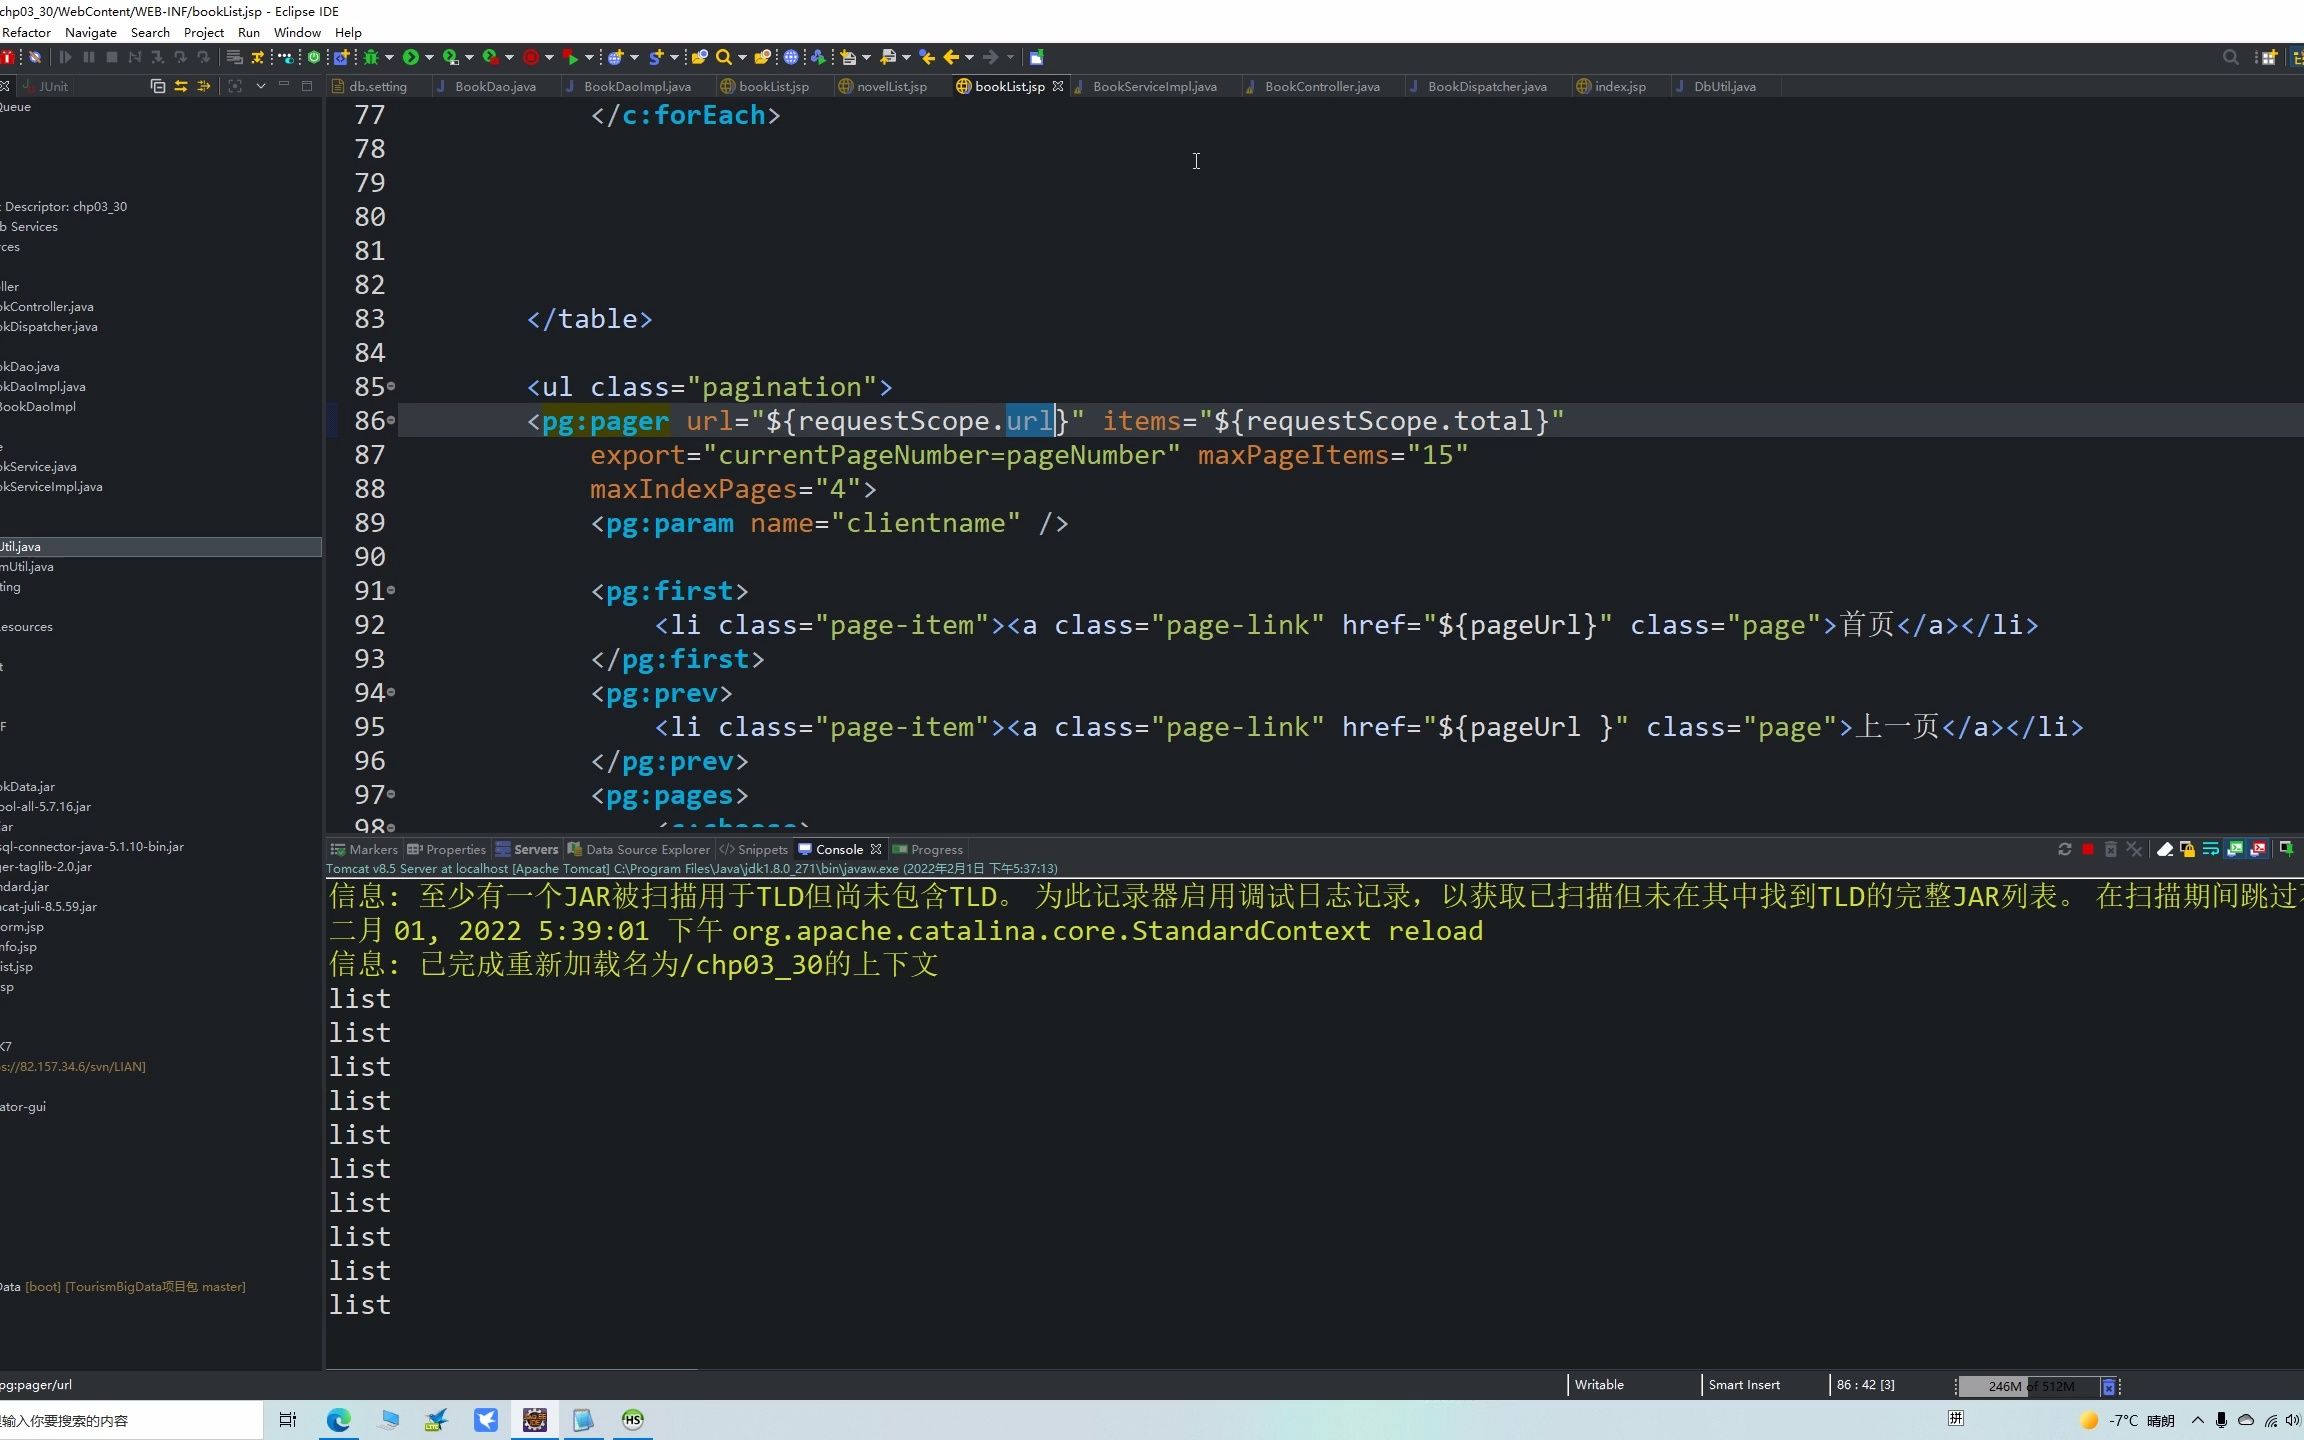The height and width of the screenshot is (1440, 2304).
Task: Click Link with Editor double-arrow icon
Action: pyautogui.click(x=181, y=86)
